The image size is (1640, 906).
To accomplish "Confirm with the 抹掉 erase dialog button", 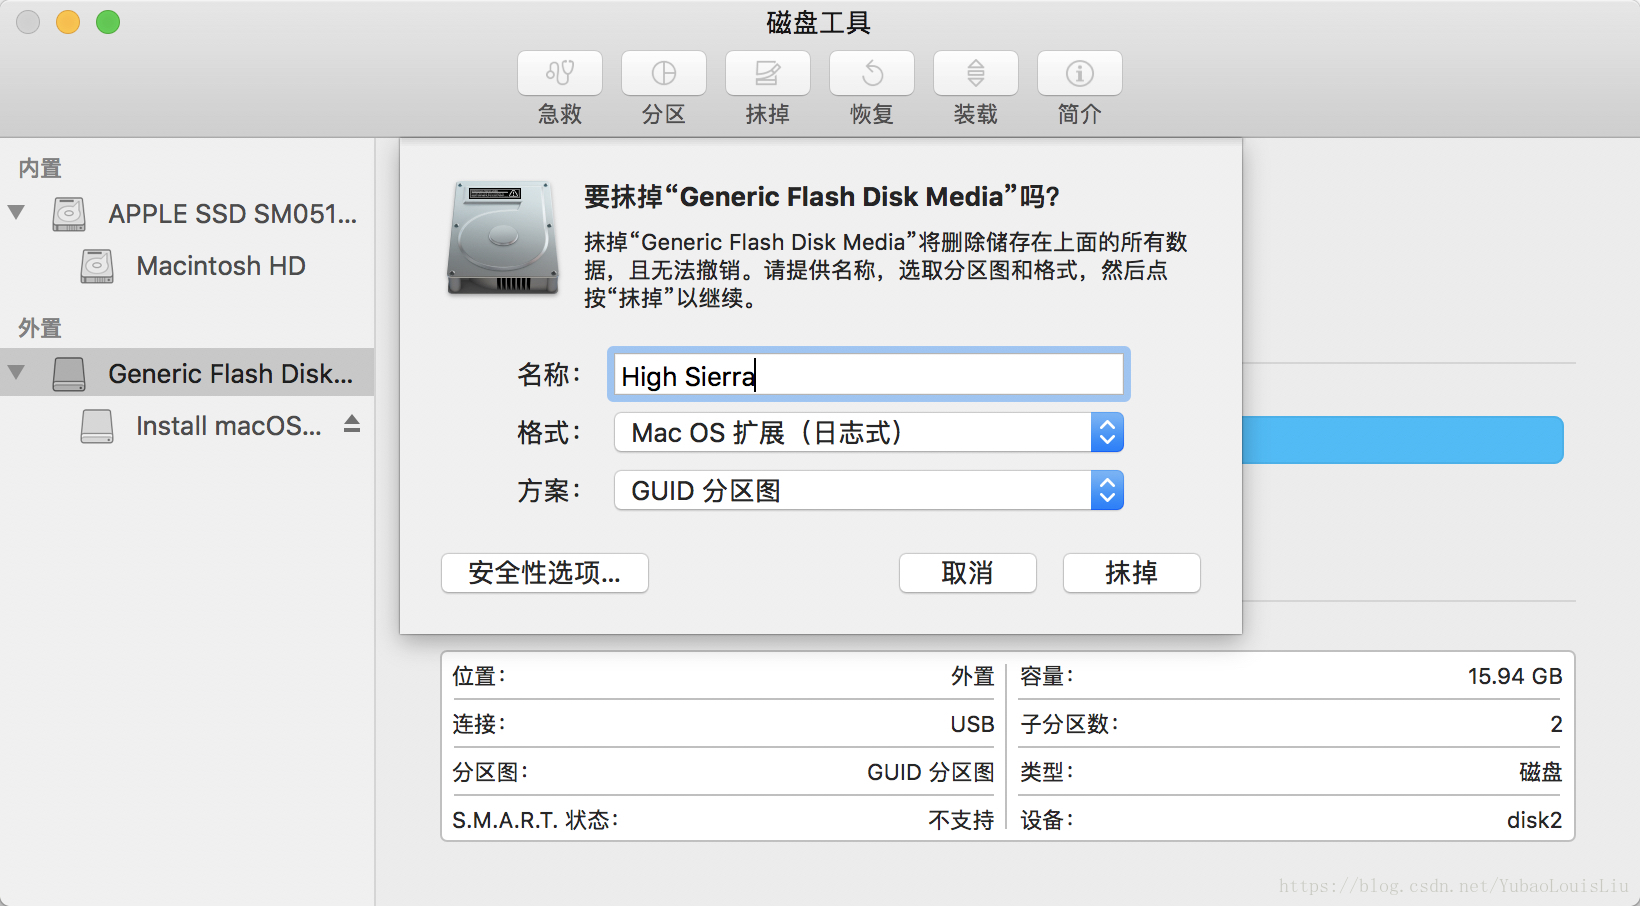I will click(1132, 573).
